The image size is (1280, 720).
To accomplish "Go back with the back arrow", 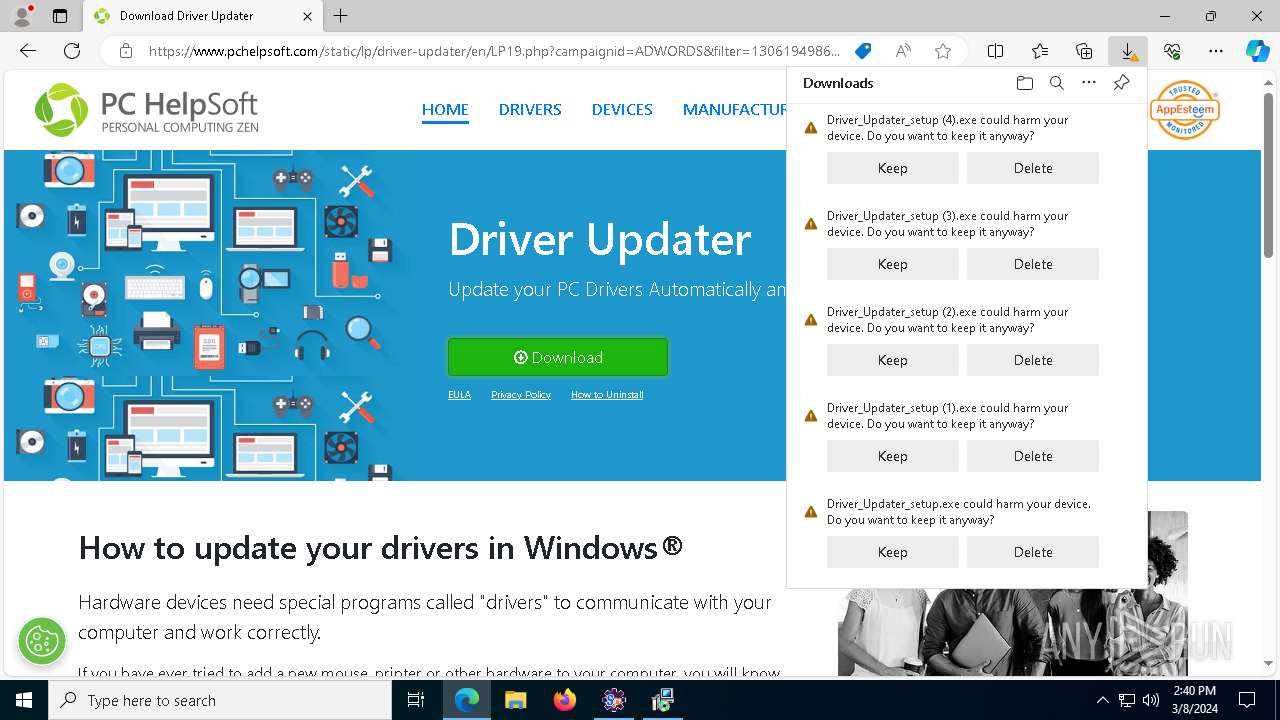I will pyautogui.click(x=28, y=51).
